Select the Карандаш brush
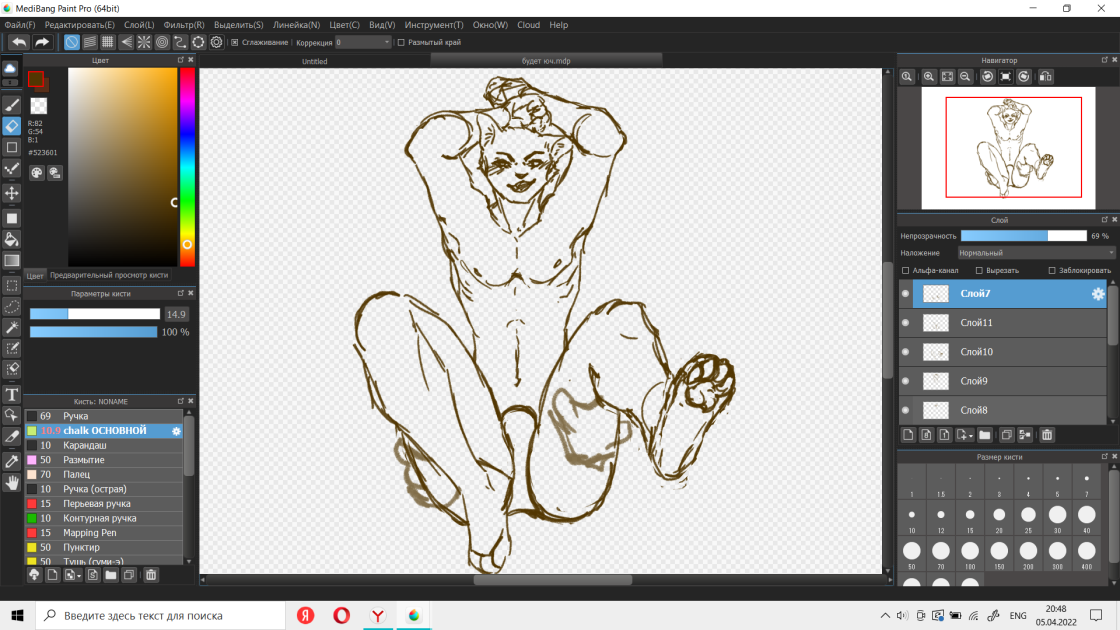1120x630 pixels. pyautogui.click(x=104, y=445)
